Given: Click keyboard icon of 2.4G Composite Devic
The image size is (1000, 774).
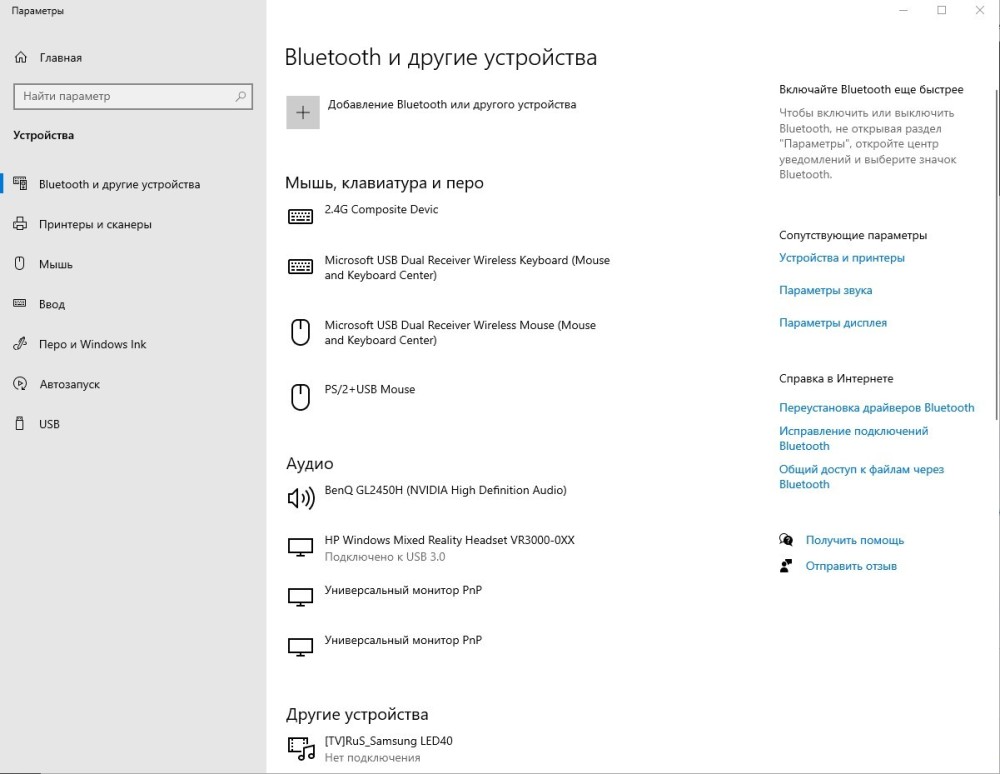Looking at the screenshot, I should coord(300,217).
